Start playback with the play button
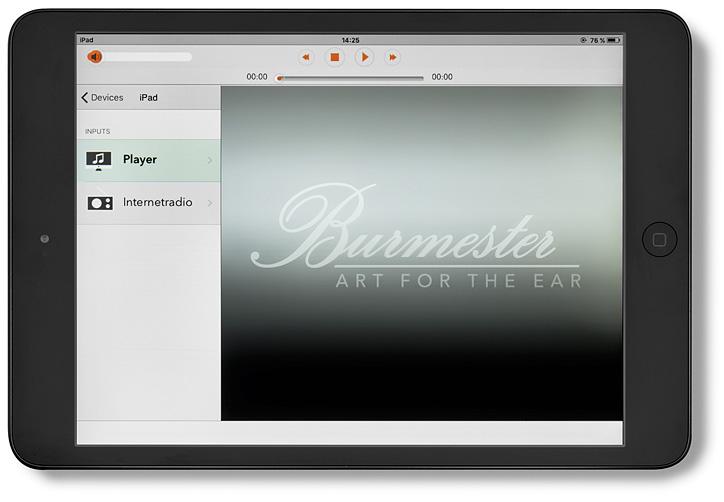The height and width of the screenshot is (502, 724). point(364,57)
